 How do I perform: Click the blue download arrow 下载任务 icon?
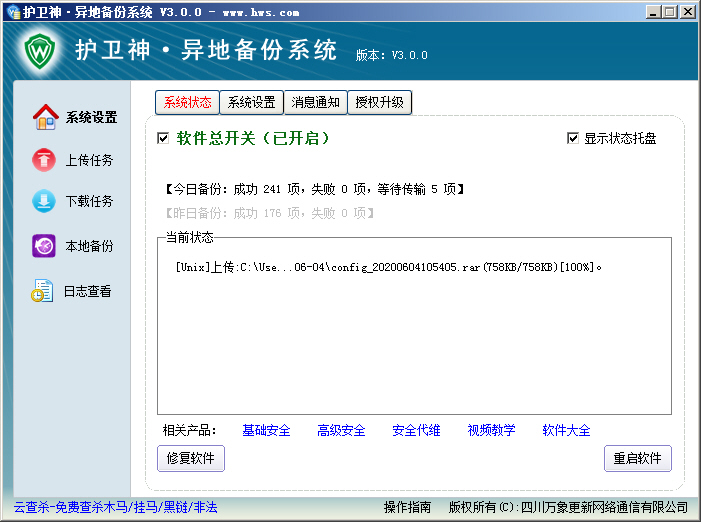coord(44,201)
